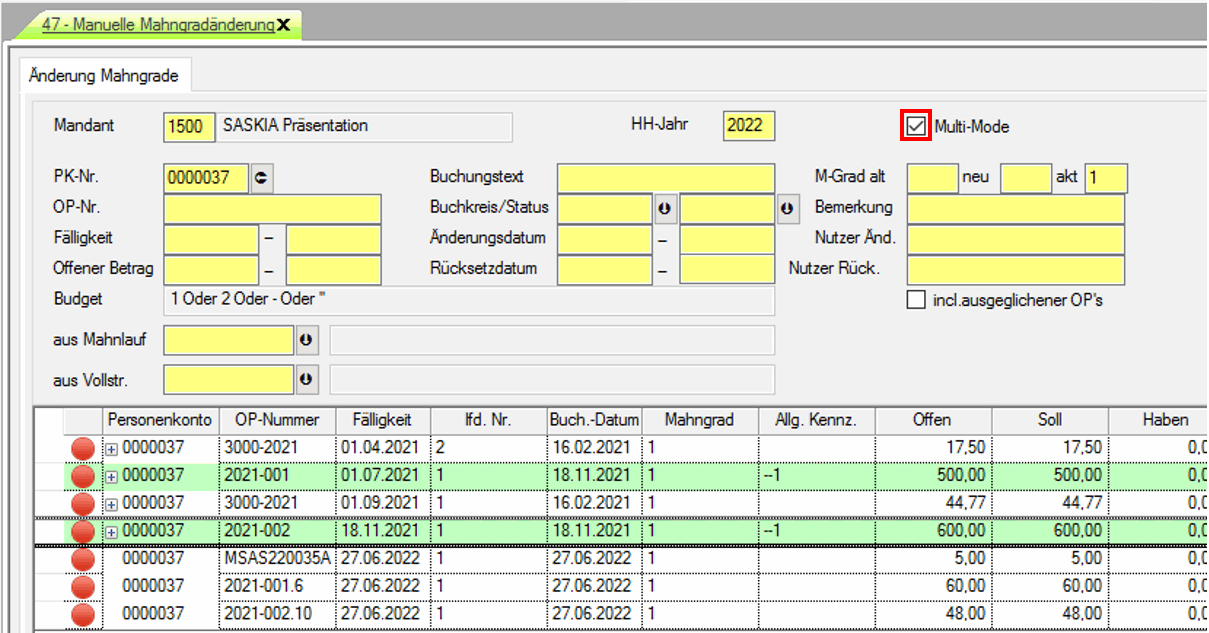Click red status dot of 2021-002.10 row

[83, 612]
